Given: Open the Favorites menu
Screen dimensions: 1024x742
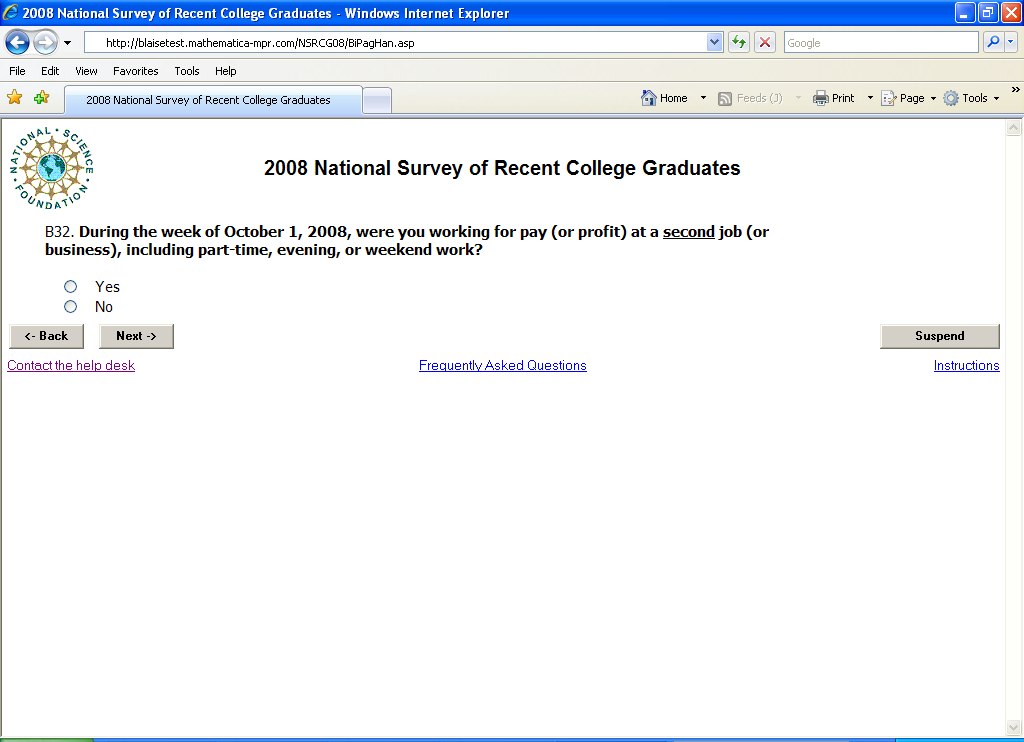Looking at the screenshot, I should click(135, 71).
